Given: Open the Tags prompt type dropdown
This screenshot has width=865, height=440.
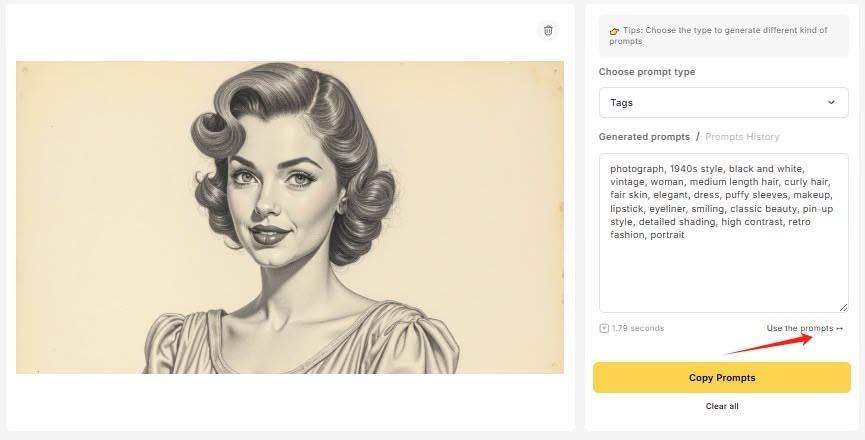Looking at the screenshot, I should point(723,102).
